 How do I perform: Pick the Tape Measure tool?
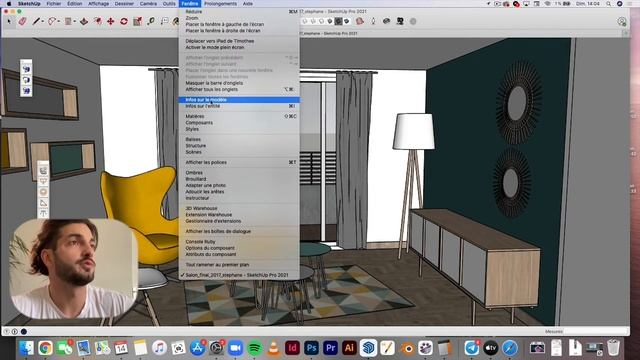151,21
